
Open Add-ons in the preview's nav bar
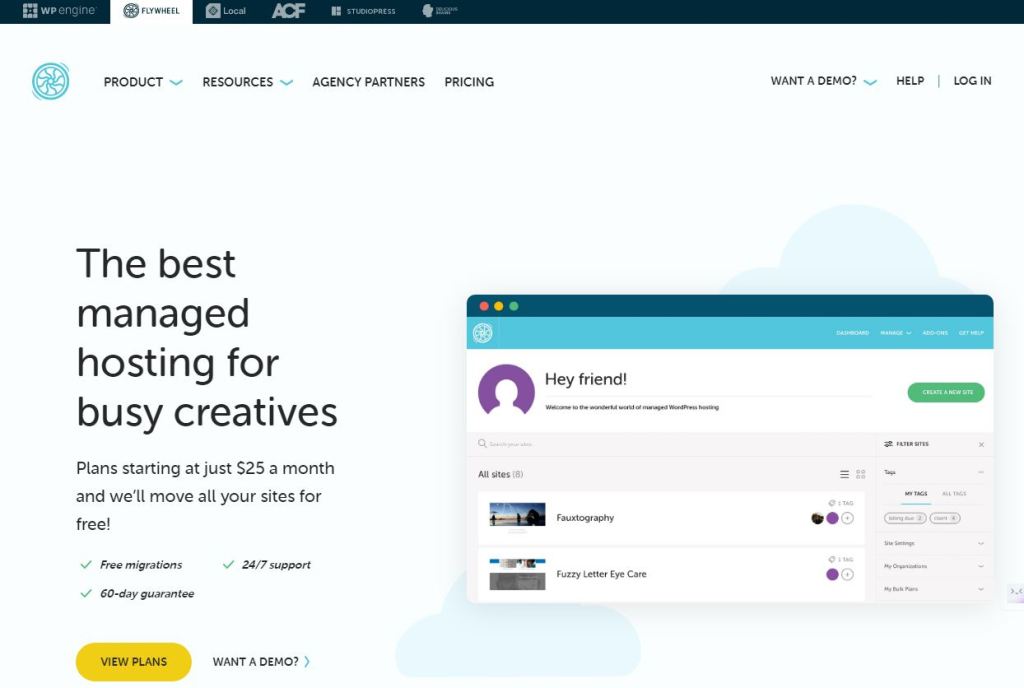pyautogui.click(x=935, y=333)
